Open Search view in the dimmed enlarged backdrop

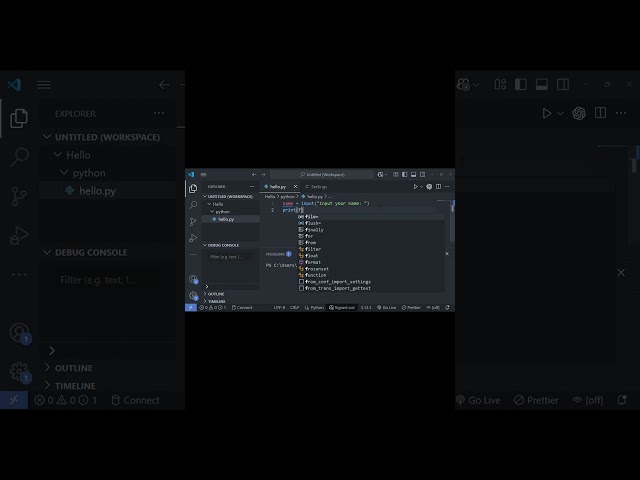19,157
